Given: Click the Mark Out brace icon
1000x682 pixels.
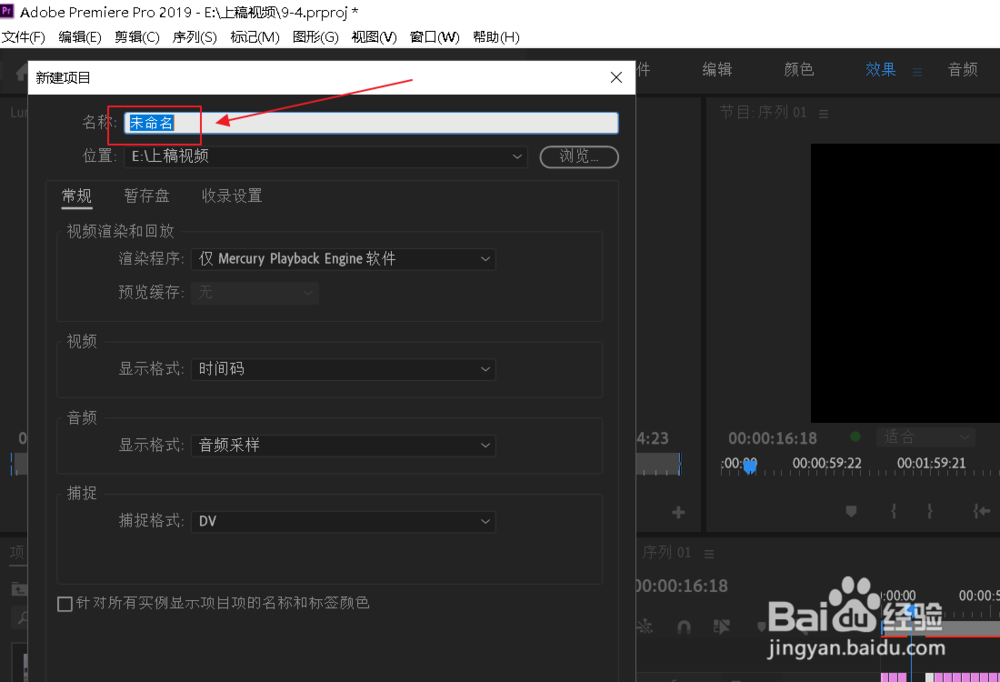Looking at the screenshot, I should (929, 511).
